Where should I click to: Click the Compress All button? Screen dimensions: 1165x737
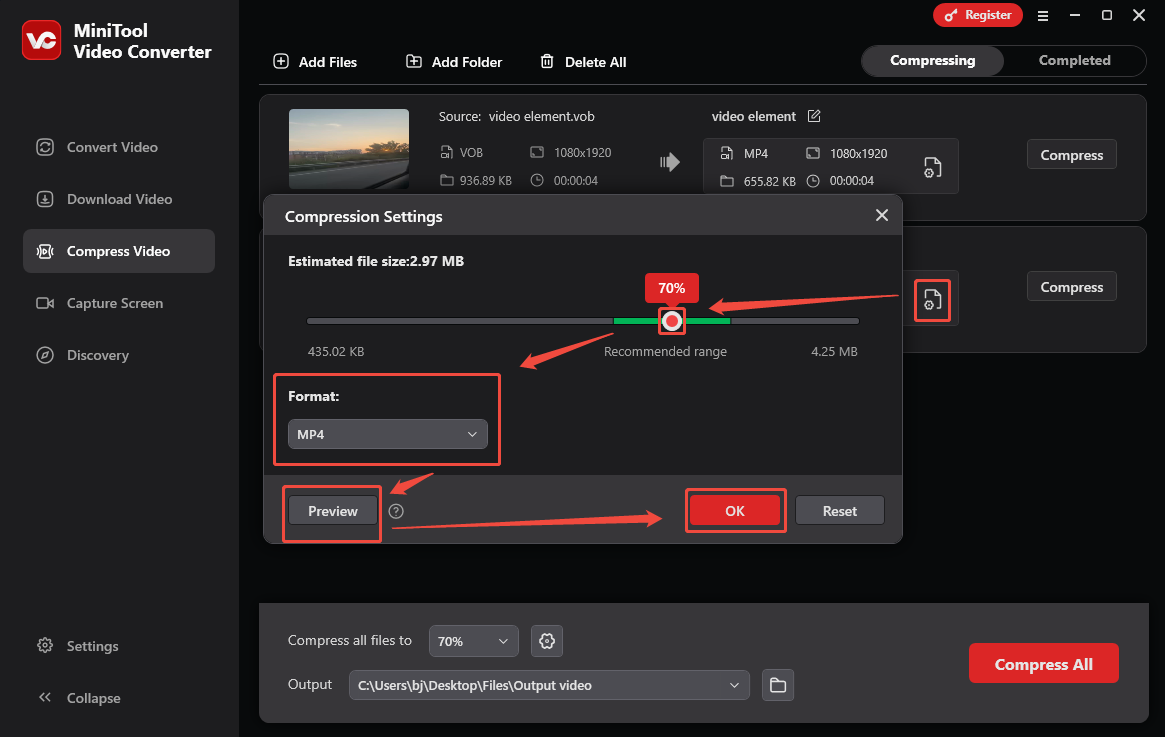pos(1043,663)
